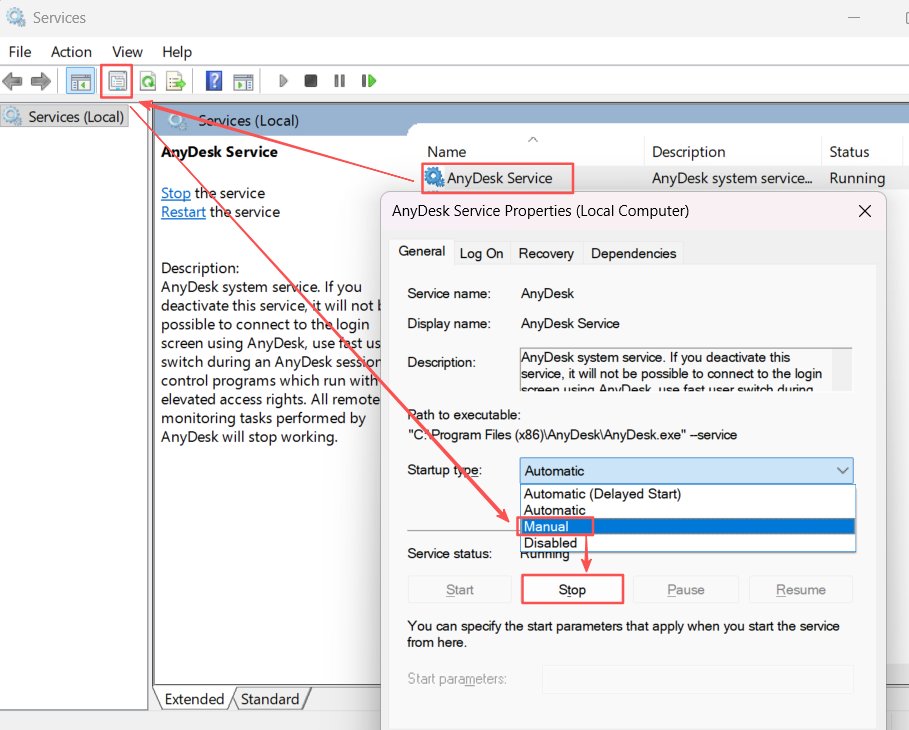Open the Action menu
This screenshot has height=730, width=909.
coord(71,52)
